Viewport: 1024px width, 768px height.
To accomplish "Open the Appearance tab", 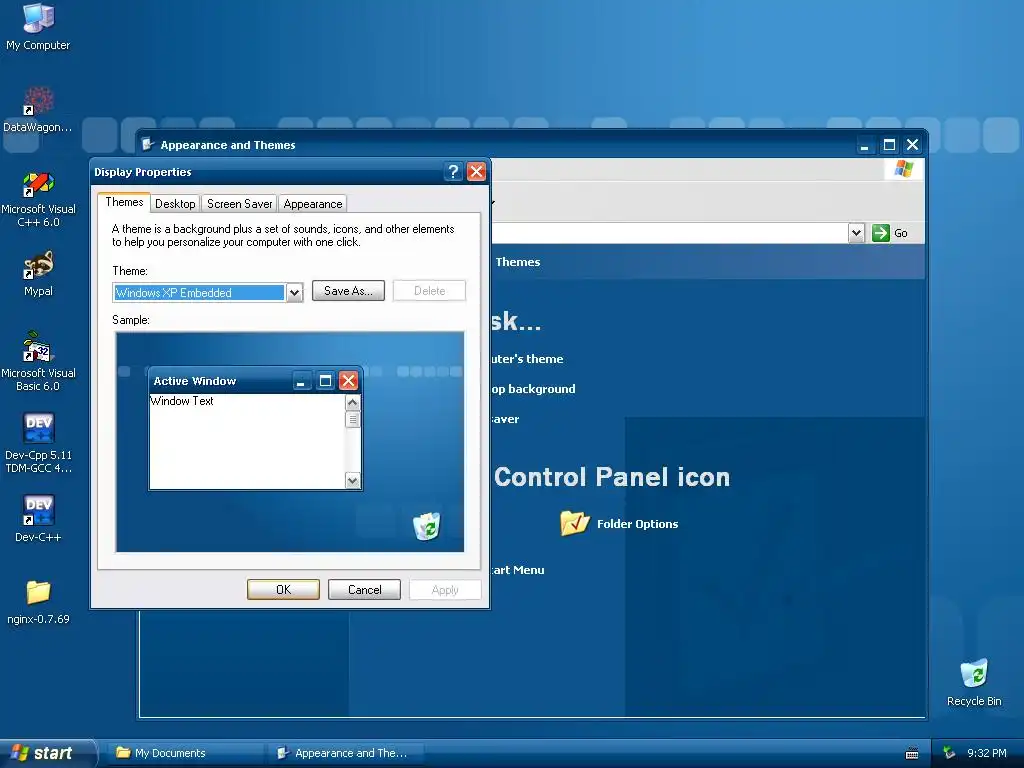I will tap(313, 204).
